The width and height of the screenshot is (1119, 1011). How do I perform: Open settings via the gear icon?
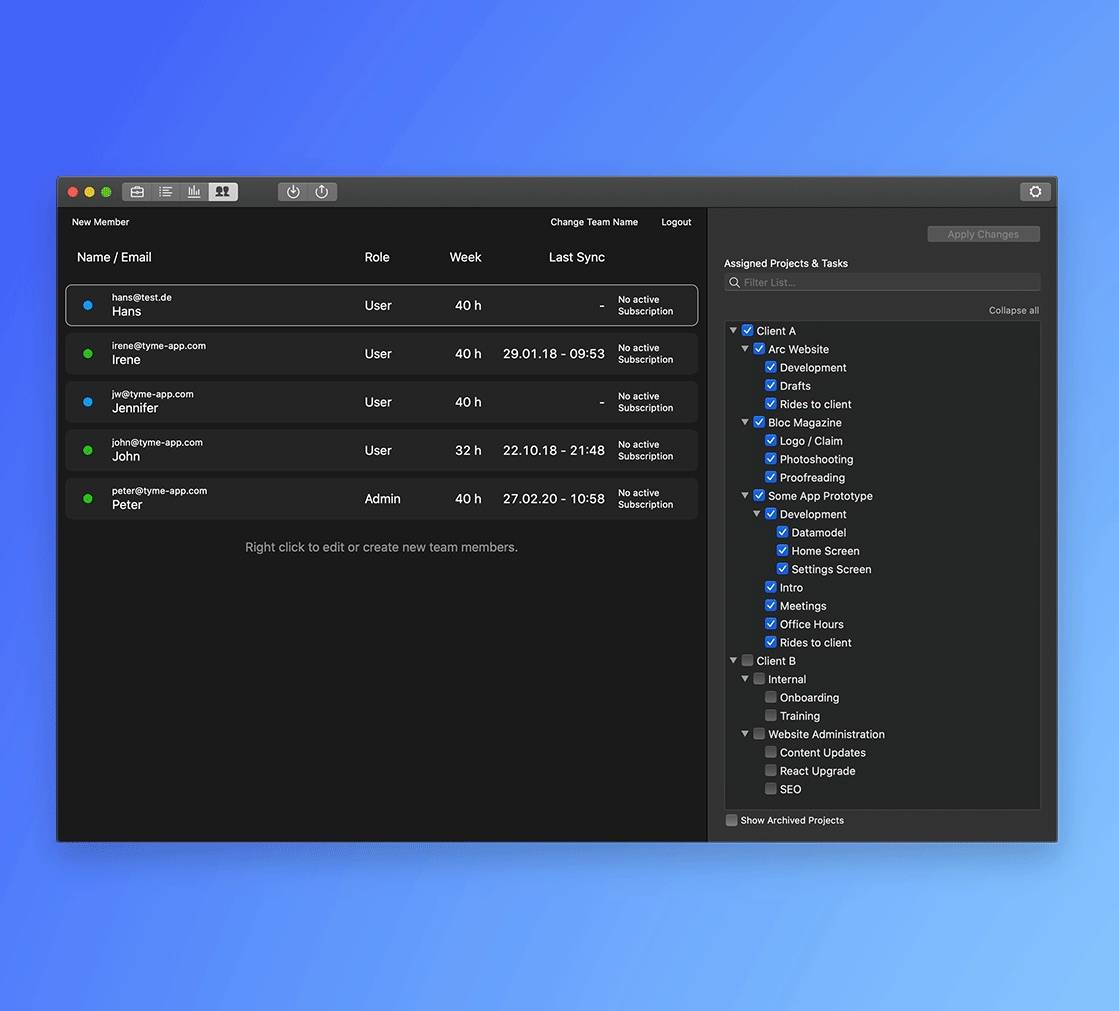1035,192
